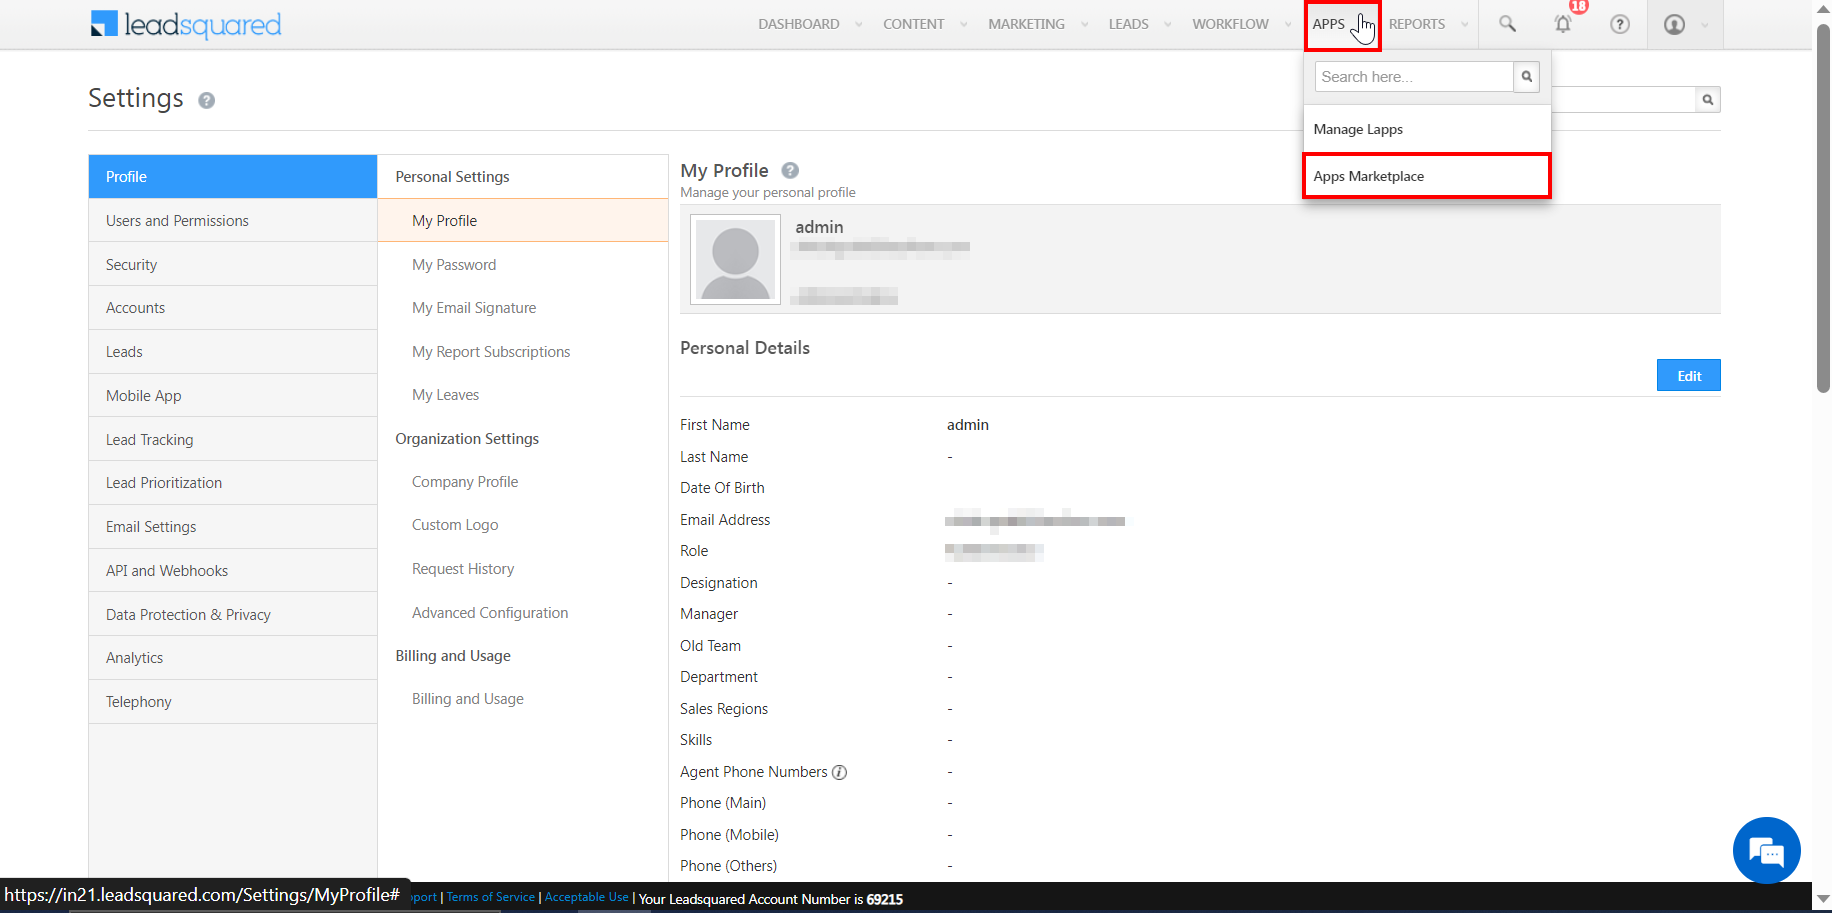This screenshot has height=913, width=1832.
Task: Click the page vertical scrollbar
Action: 1823,208
